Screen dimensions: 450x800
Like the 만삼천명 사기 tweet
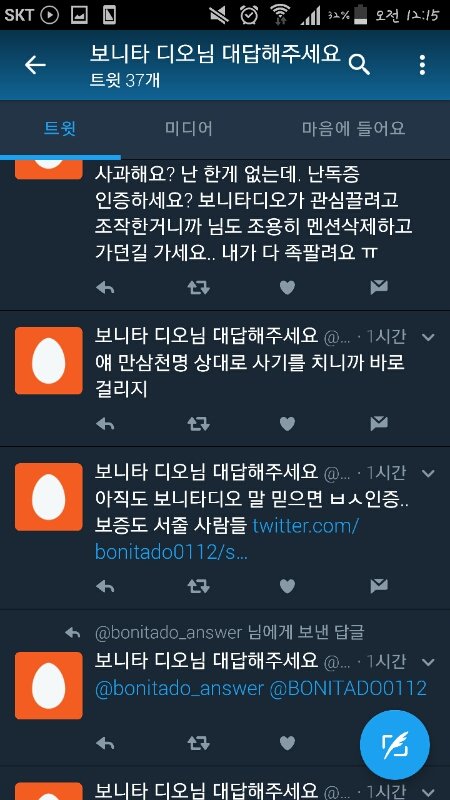tap(287, 423)
